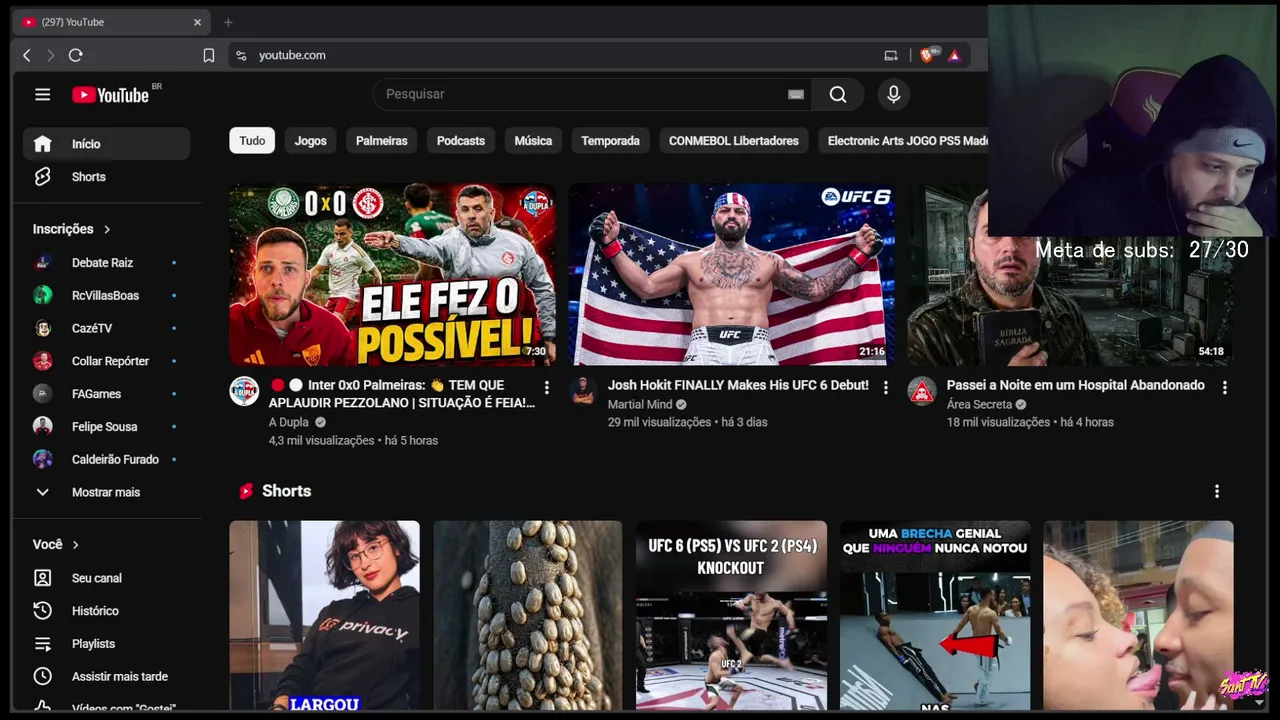Select the Tudo filter chip

coord(252,141)
